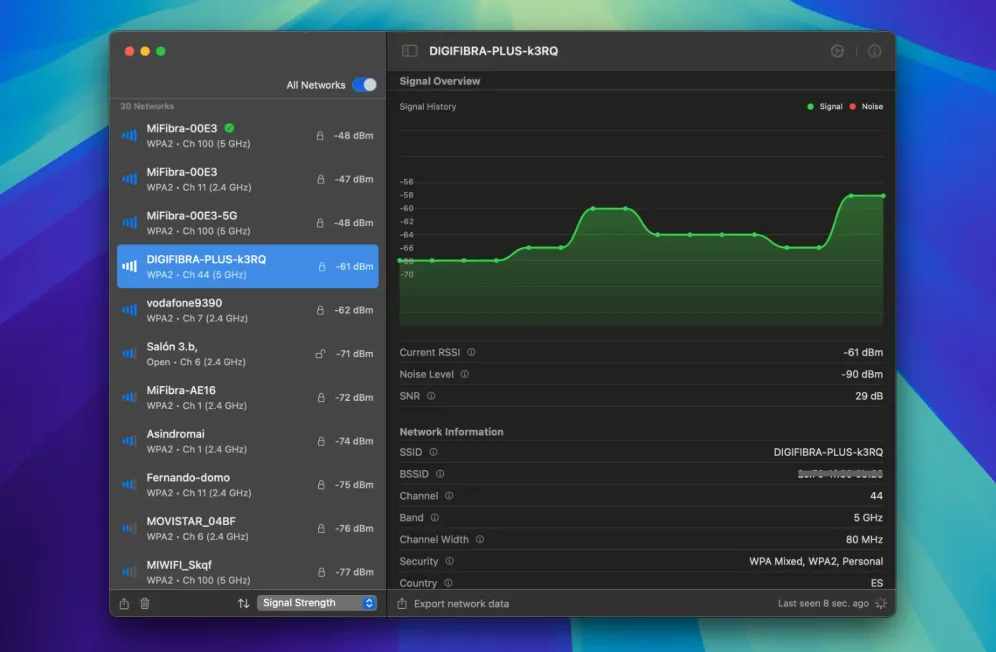Image resolution: width=996 pixels, height=652 pixels.
Task: Toggle the sidebar panel icon
Action: click(x=409, y=51)
